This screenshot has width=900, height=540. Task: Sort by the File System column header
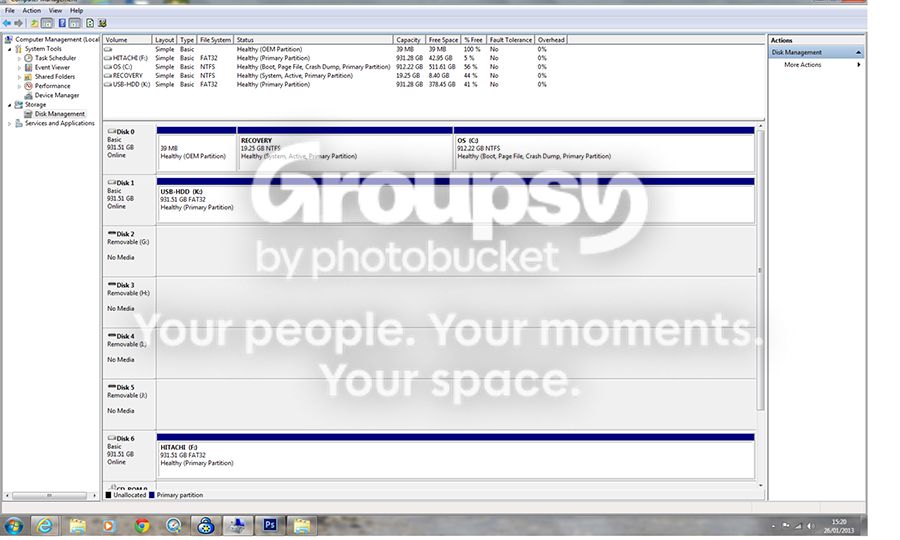(215, 40)
